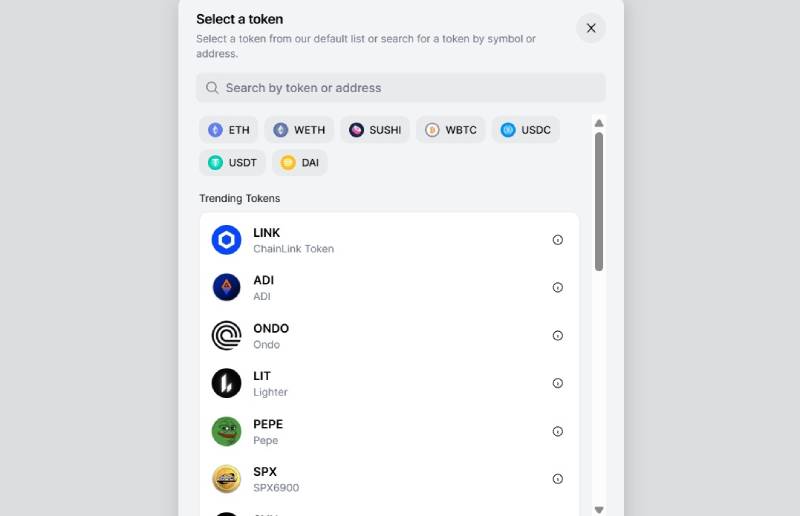Select the USDT token chip
Viewport: 800px width, 516px height.
click(232, 163)
